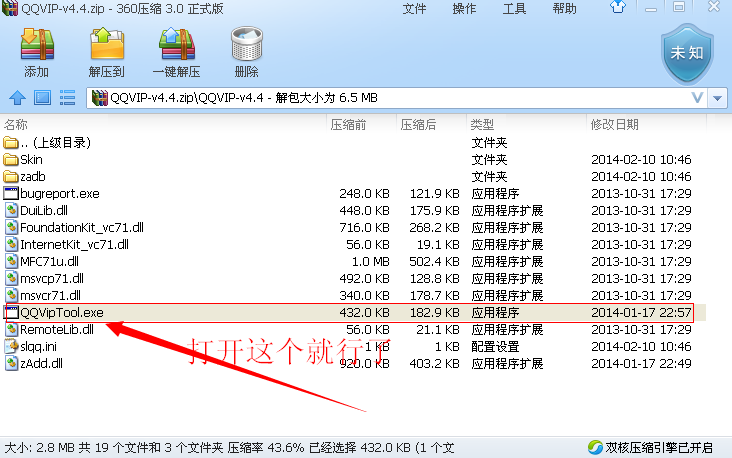Screen dimensions: 732x458
Task: Click the V chevron in address bar
Action: (697, 98)
